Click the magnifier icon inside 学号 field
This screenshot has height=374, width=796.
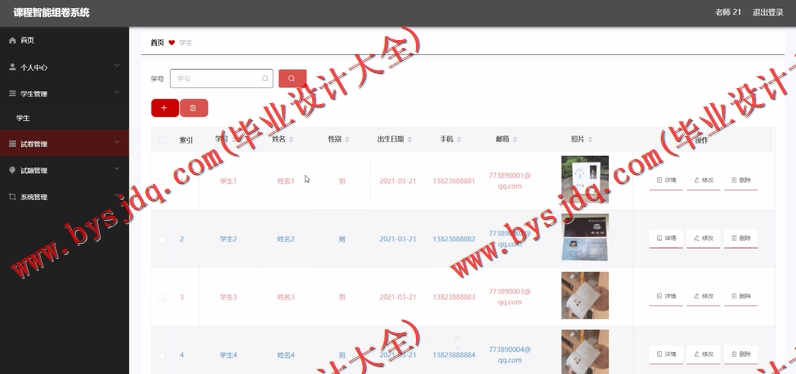(x=265, y=79)
